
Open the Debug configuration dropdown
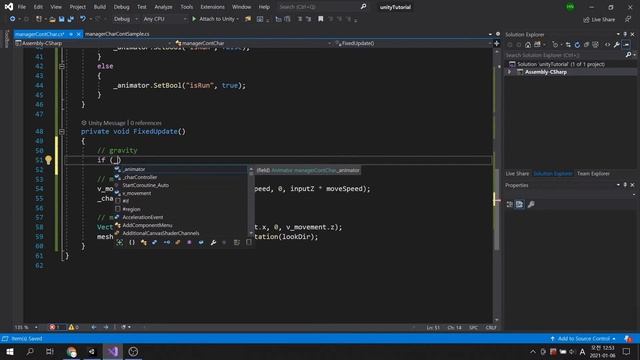point(125,19)
